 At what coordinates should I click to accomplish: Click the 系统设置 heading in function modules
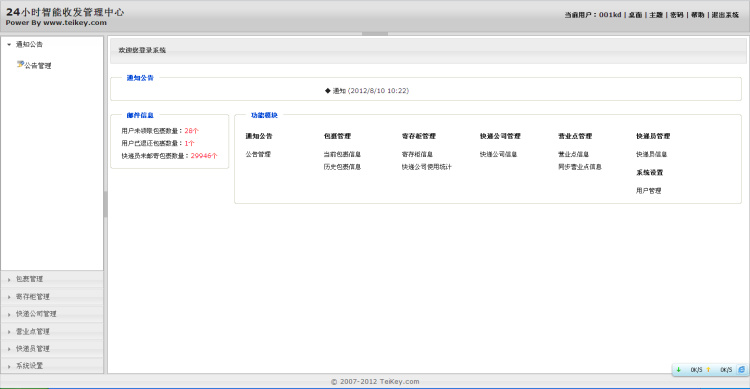(x=649, y=172)
